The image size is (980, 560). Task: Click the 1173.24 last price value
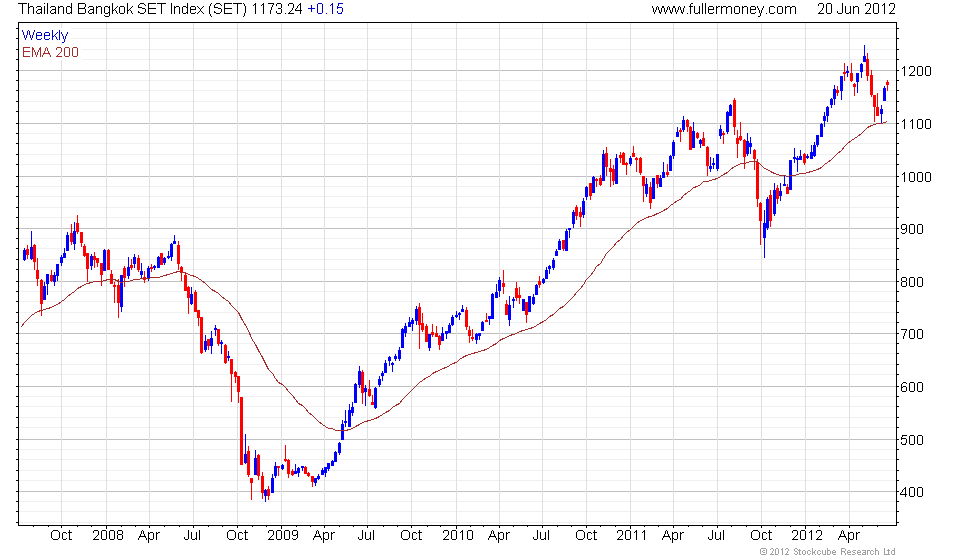[277, 9]
